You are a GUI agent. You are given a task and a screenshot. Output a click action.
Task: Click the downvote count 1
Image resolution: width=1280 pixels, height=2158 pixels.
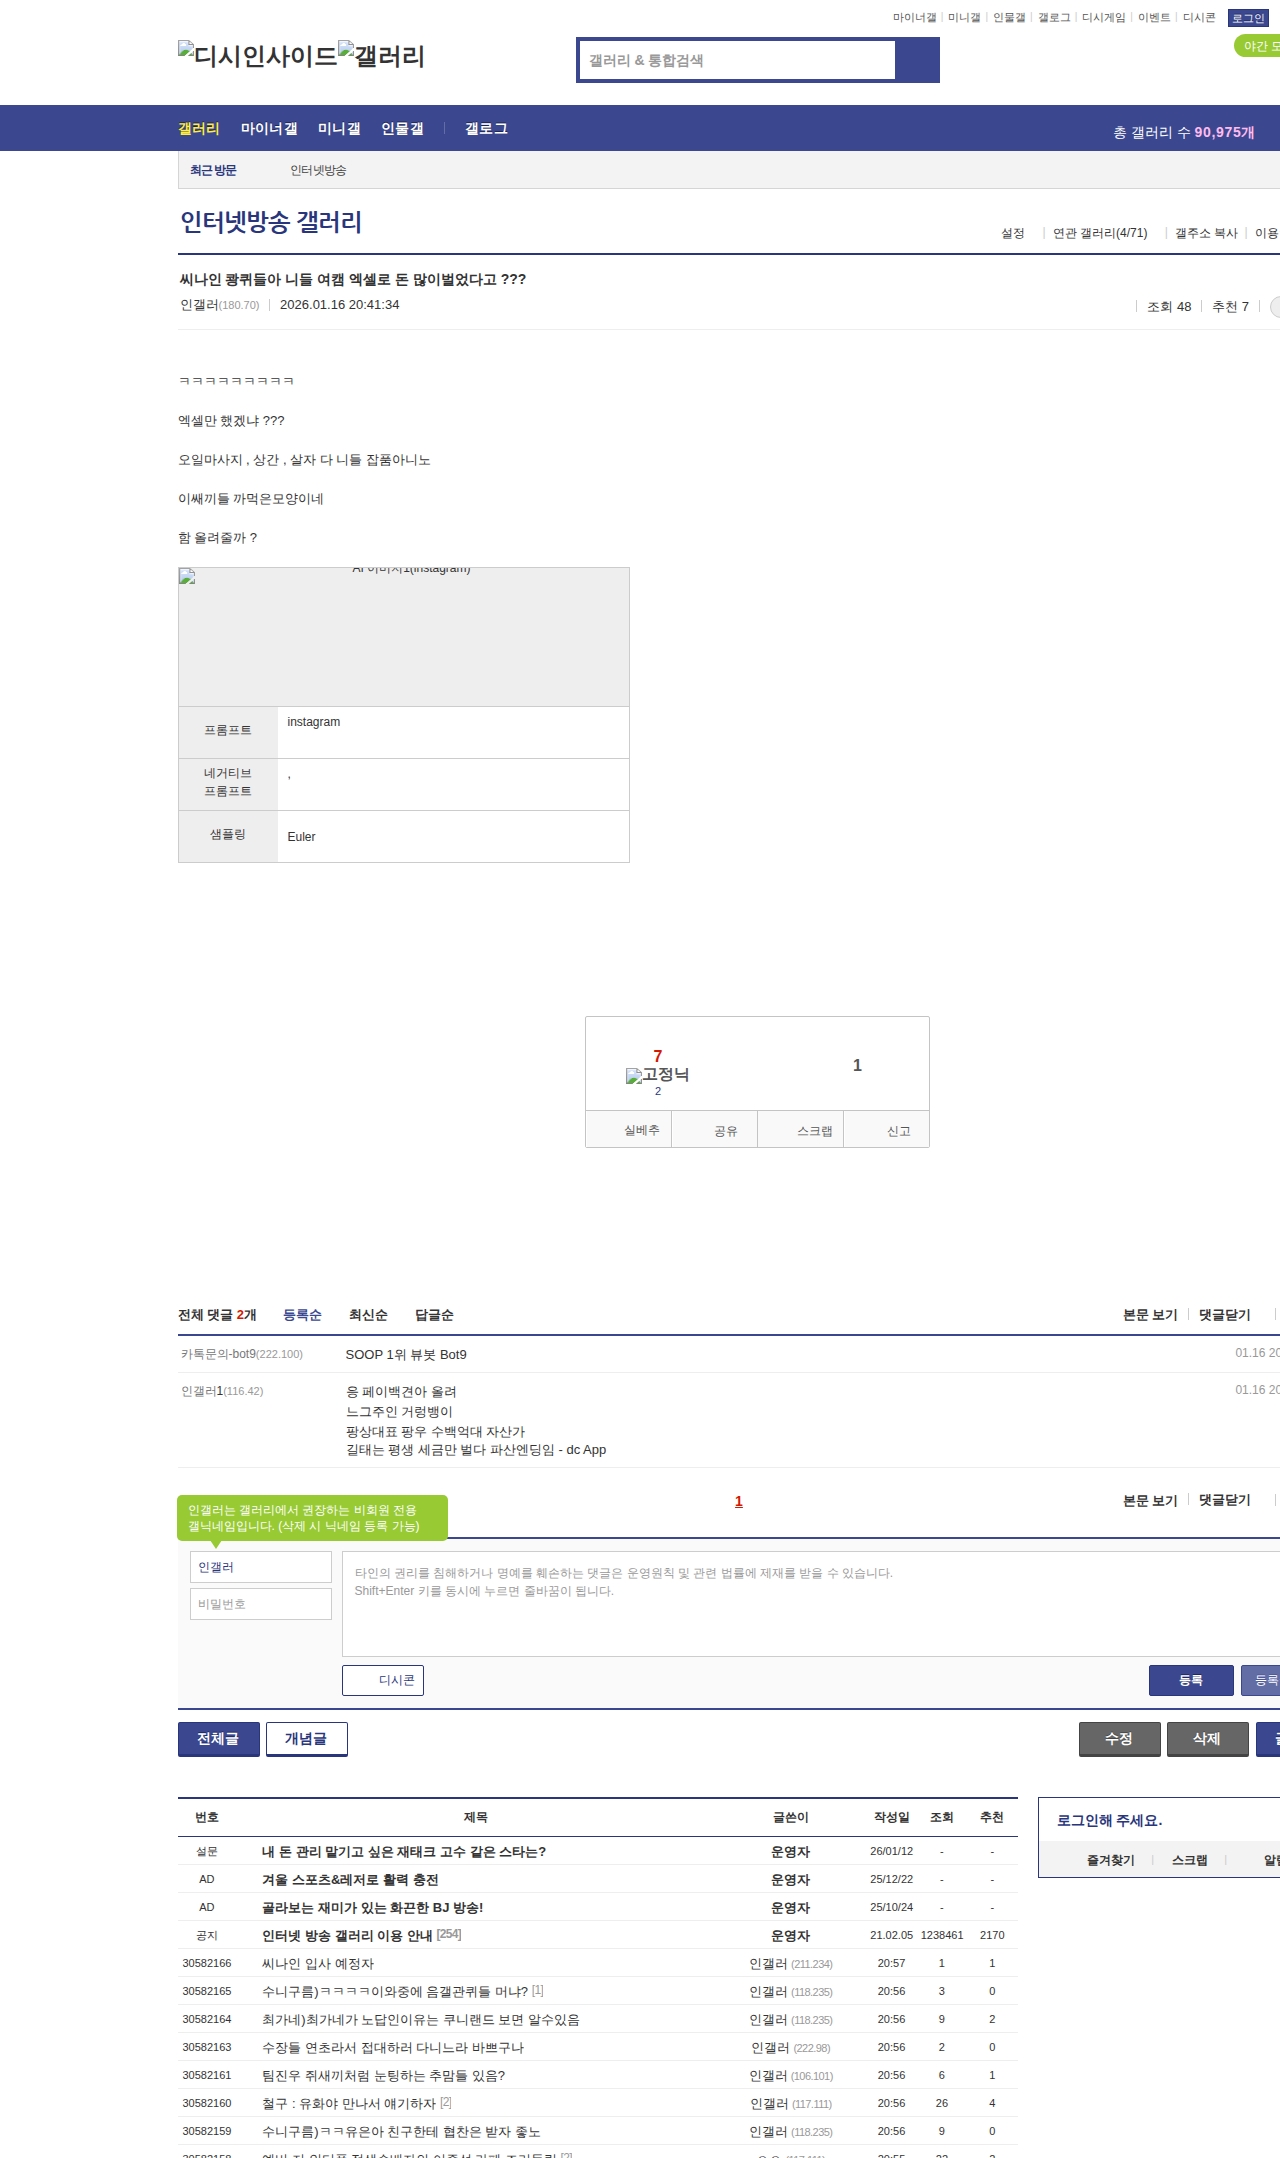click(x=857, y=1066)
